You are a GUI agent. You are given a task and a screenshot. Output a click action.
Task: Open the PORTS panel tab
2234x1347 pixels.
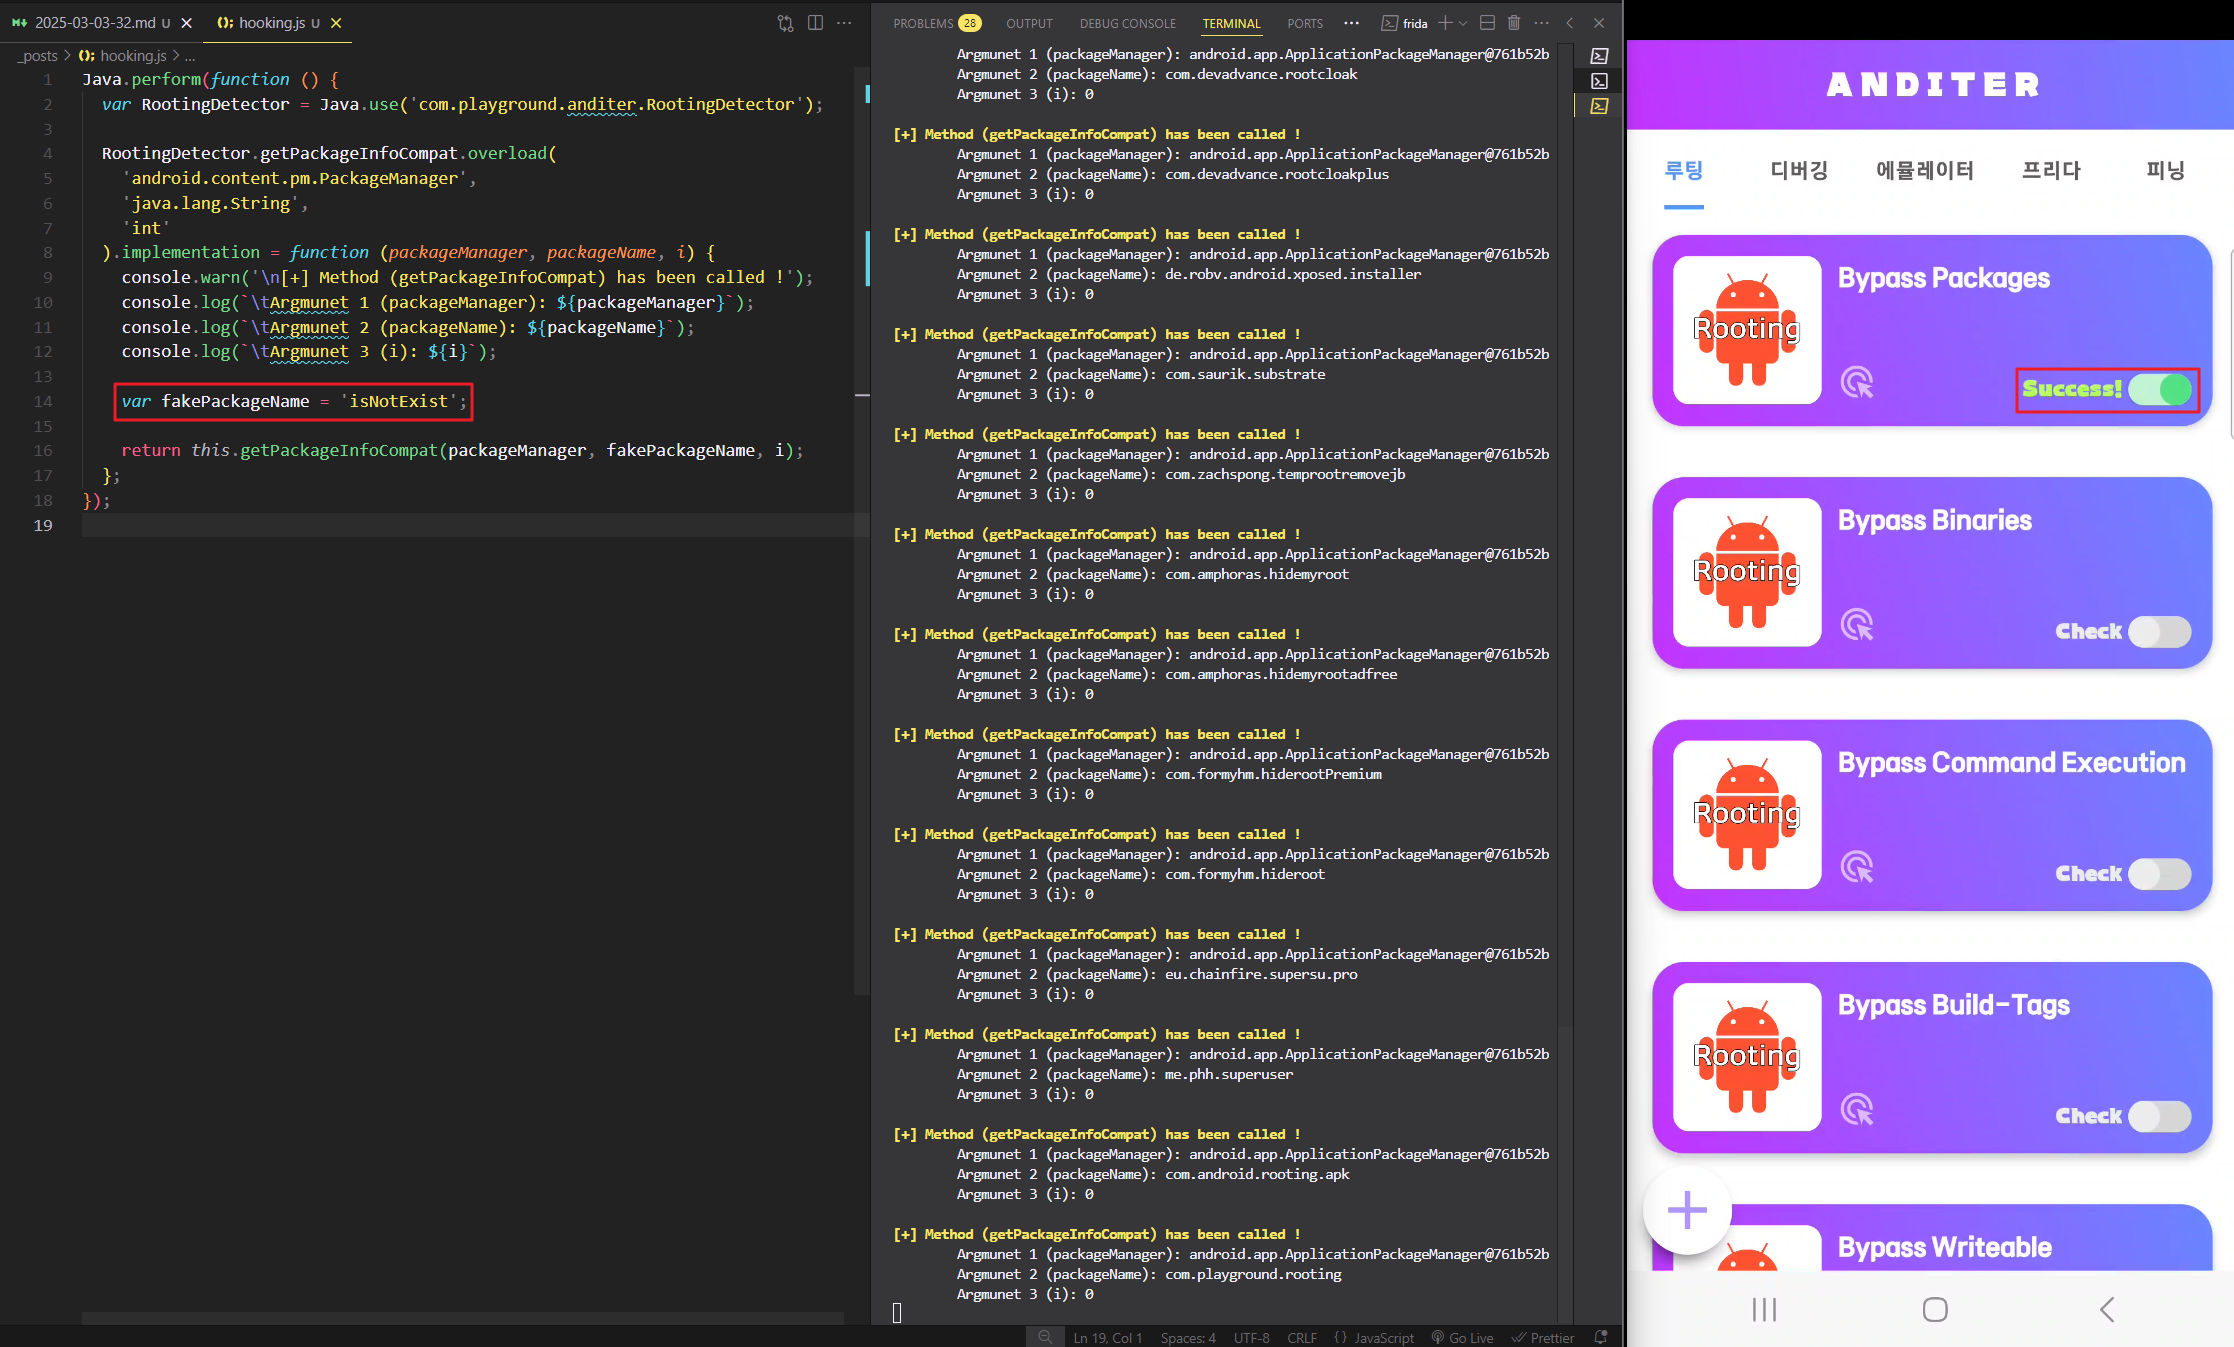click(1305, 23)
